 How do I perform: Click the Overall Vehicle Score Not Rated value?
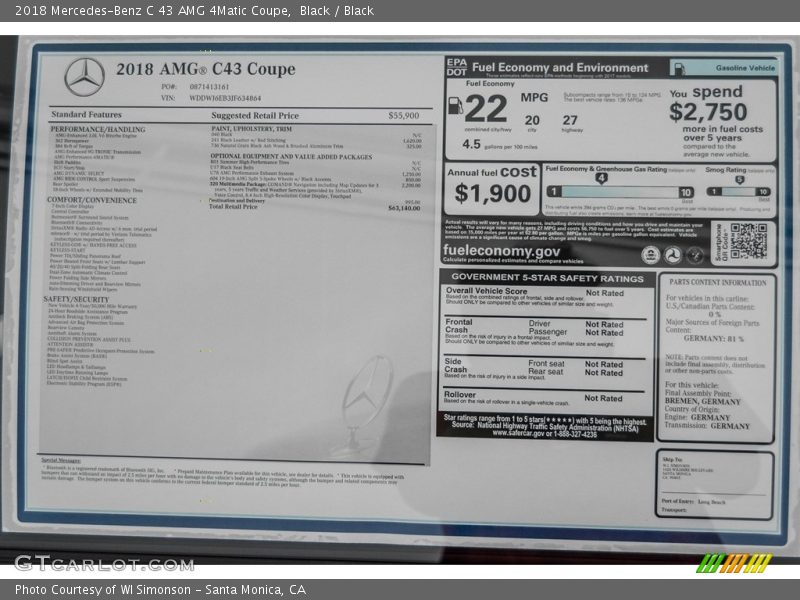tap(605, 293)
